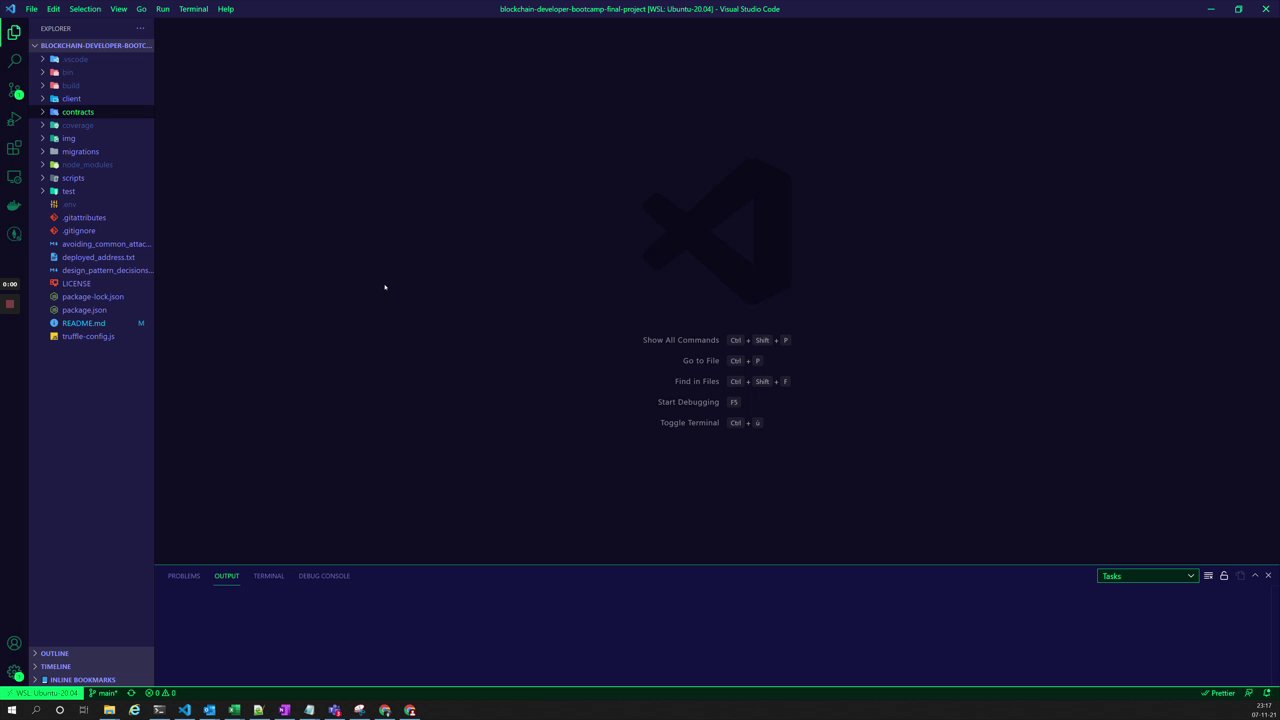Open the .gitignore file
The width and height of the screenshot is (1280, 720).
(91, 231)
